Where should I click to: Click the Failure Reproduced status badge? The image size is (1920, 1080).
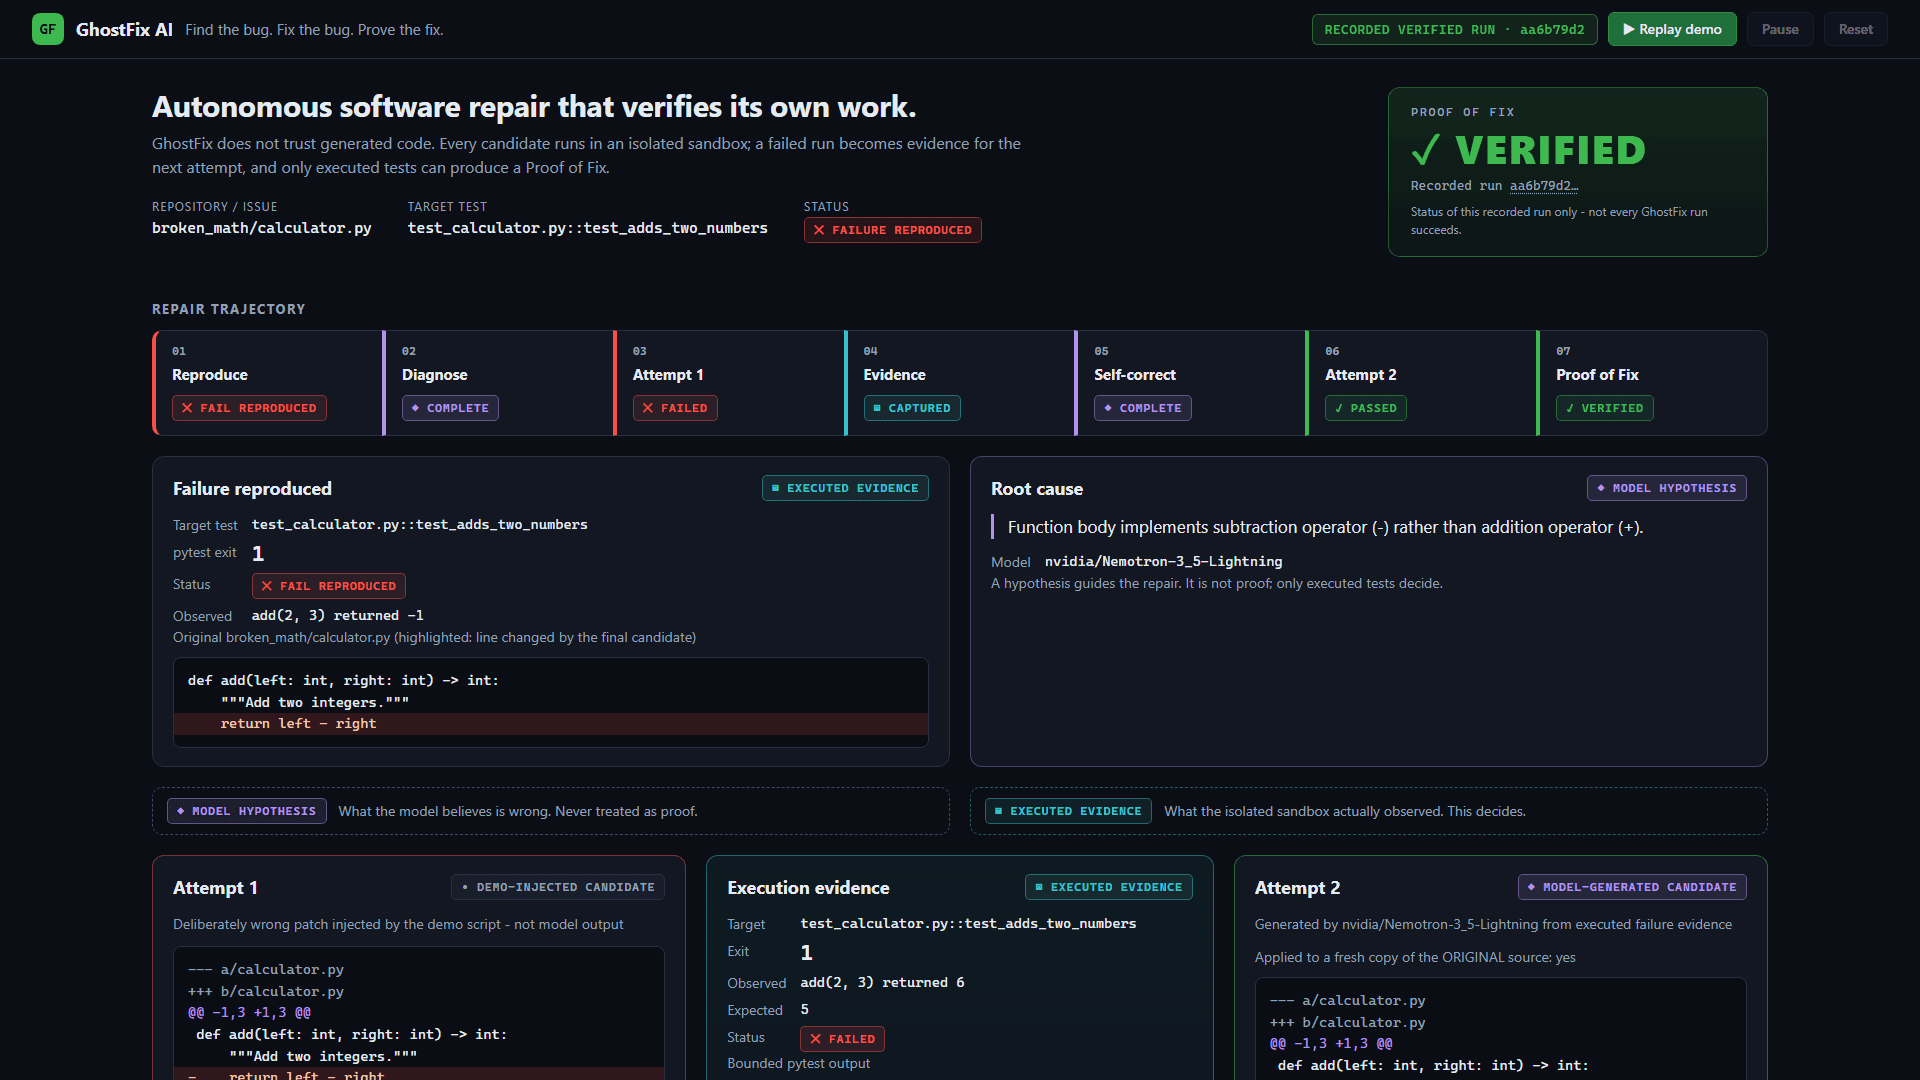pyautogui.click(x=892, y=230)
